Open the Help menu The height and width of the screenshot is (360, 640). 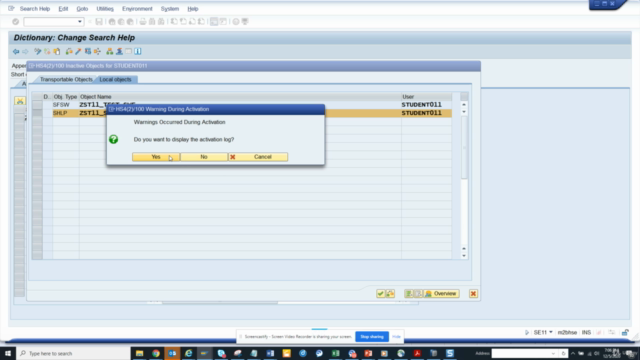coord(193,9)
